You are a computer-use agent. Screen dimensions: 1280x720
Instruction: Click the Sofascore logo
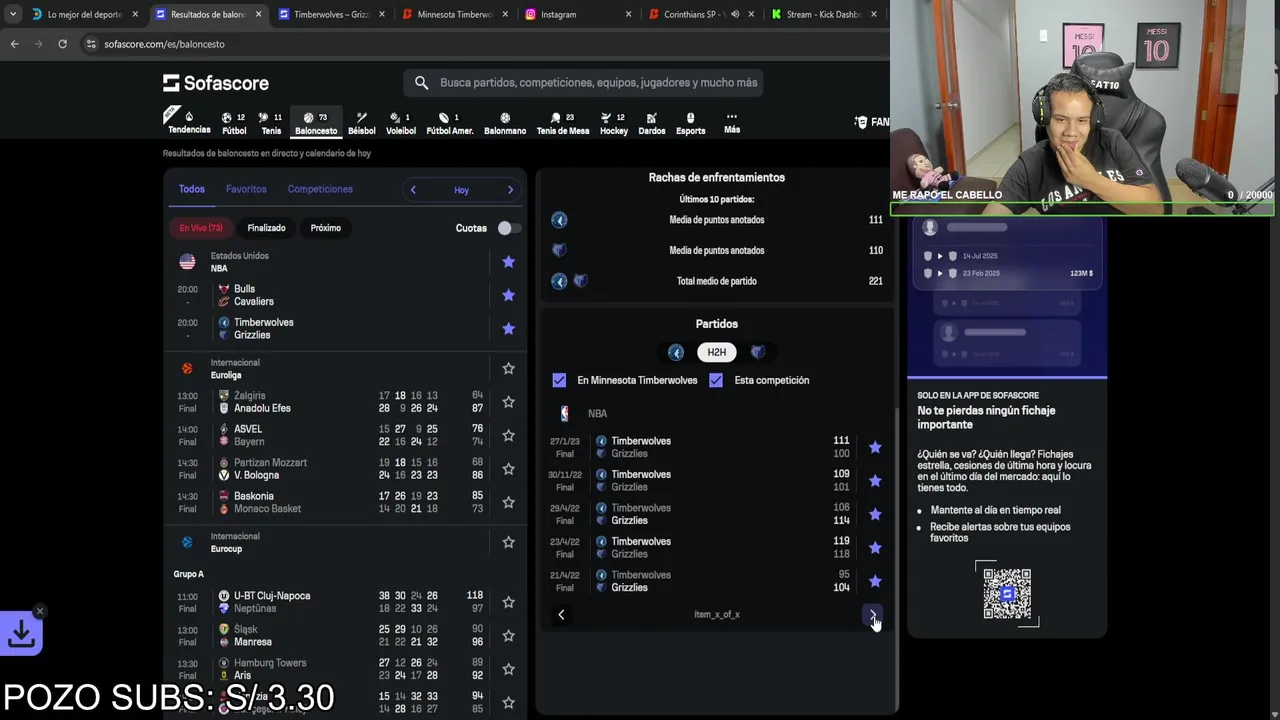[x=216, y=83]
